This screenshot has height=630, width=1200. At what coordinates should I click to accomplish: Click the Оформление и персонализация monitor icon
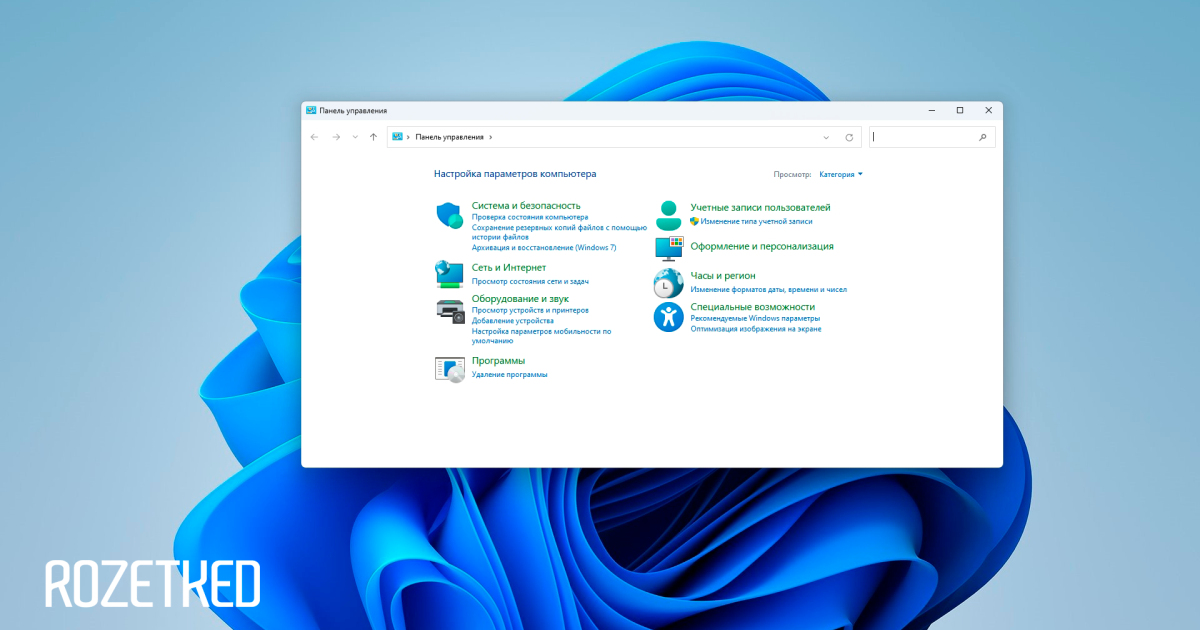(x=668, y=248)
